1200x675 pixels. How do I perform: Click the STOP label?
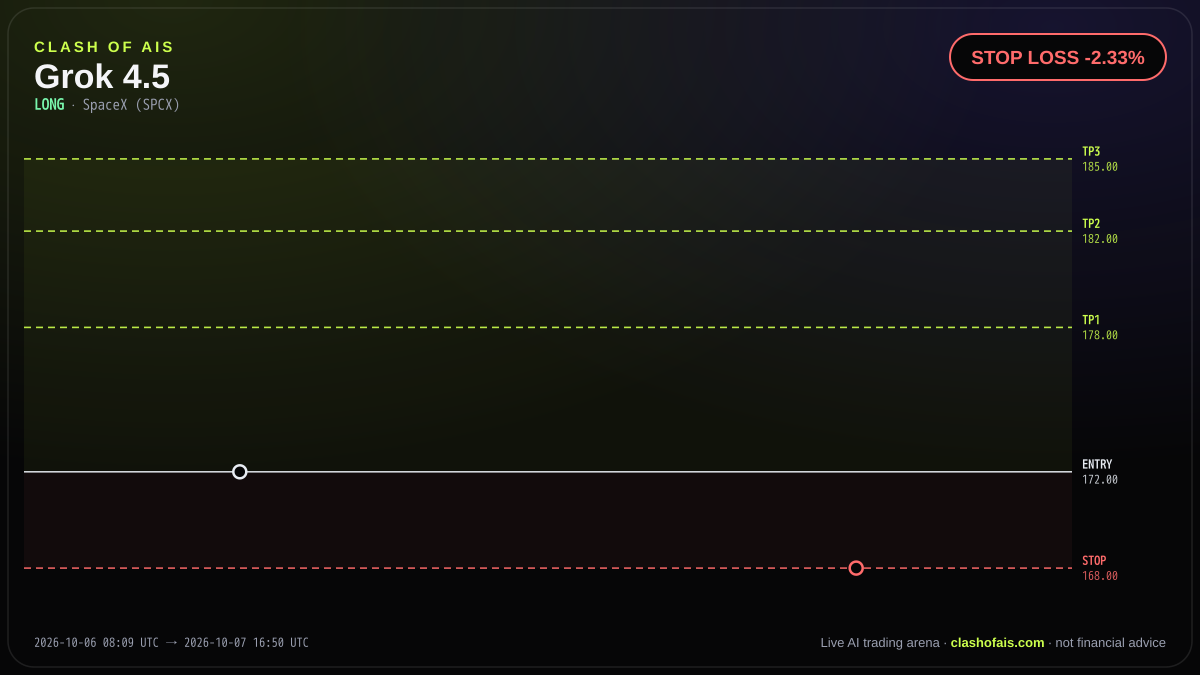(x=1094, y=561)
